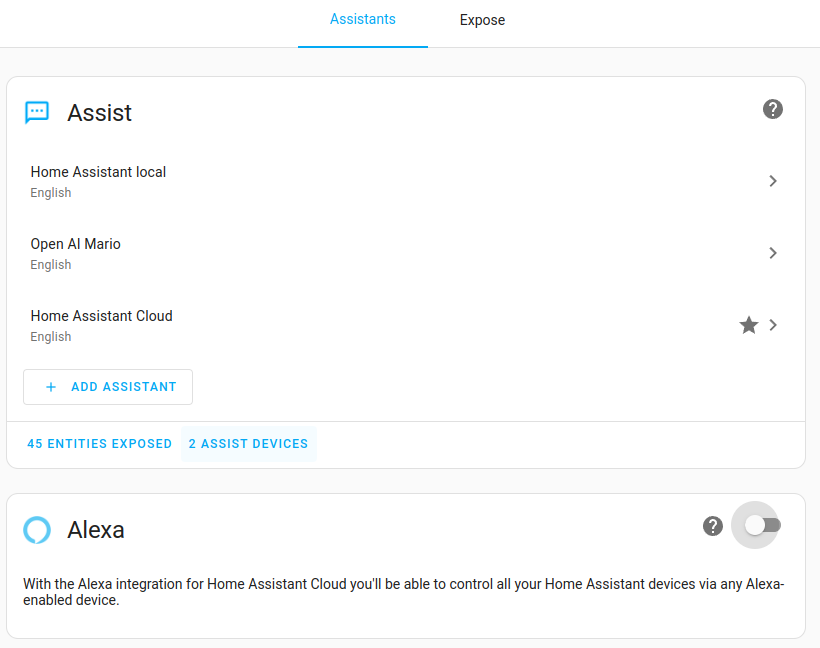View the 2 Assist Devices list
820x648 pixels.
(248, 444)
